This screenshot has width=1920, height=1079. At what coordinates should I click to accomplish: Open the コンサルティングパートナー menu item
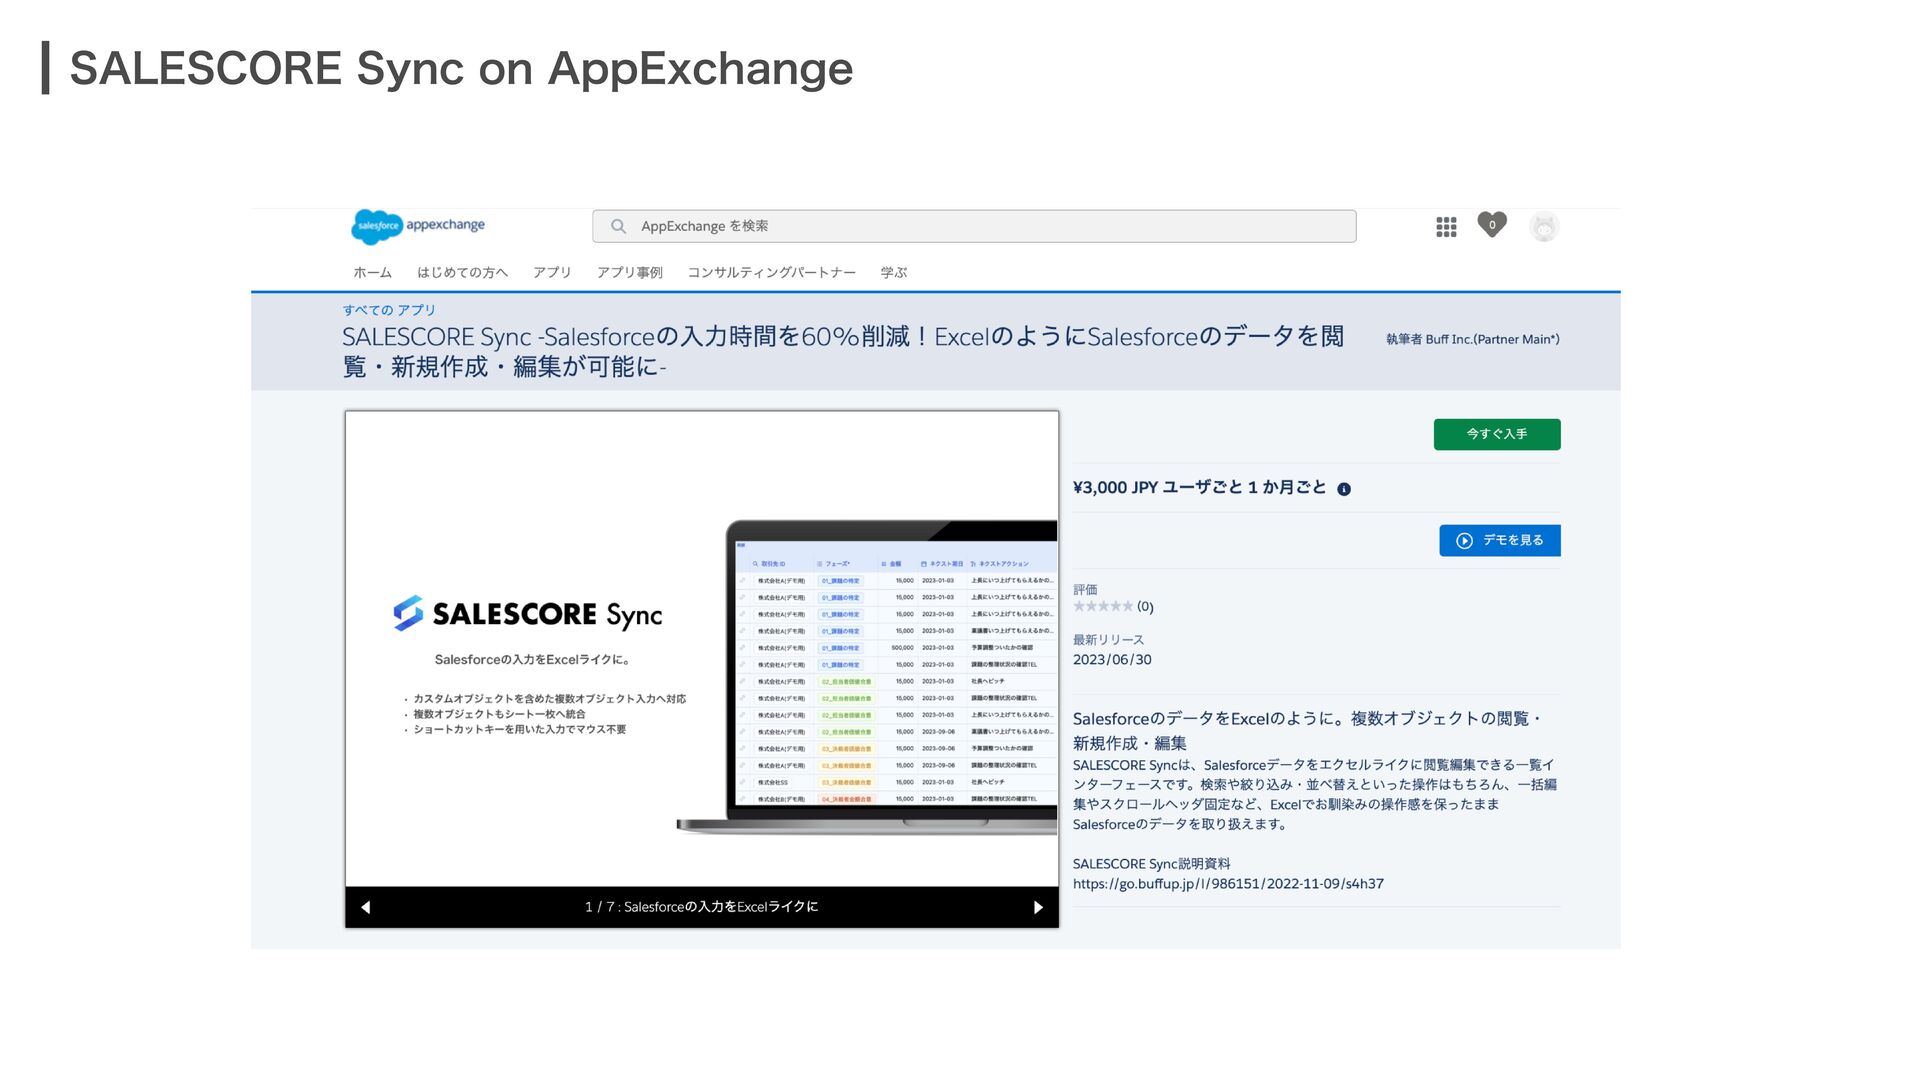[x=771, y=272]
